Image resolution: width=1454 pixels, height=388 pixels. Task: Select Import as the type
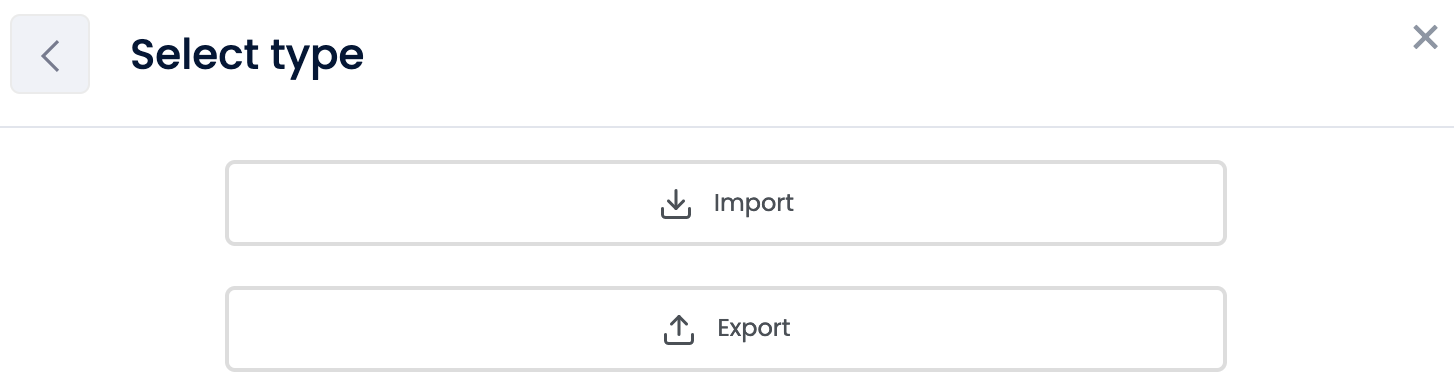pos(726,203)
